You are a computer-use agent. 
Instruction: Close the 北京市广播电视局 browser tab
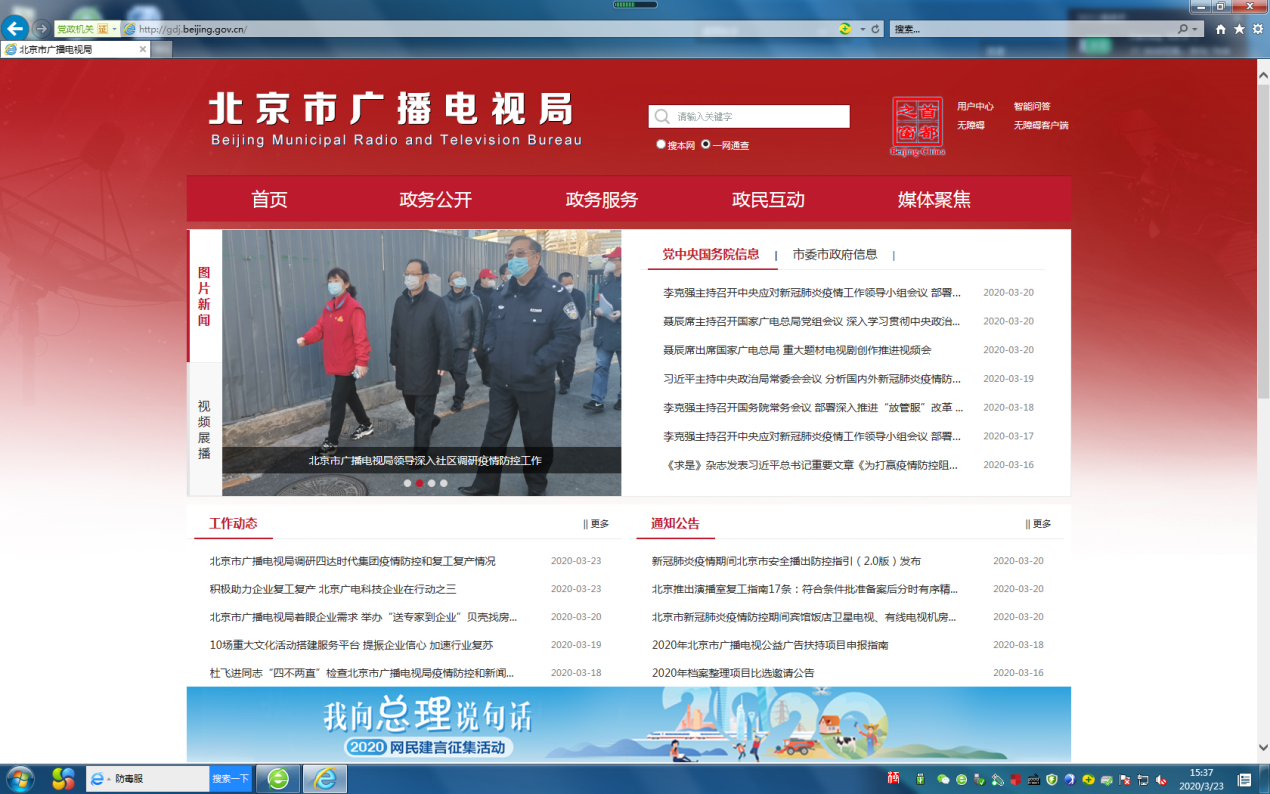pos(142,49)
